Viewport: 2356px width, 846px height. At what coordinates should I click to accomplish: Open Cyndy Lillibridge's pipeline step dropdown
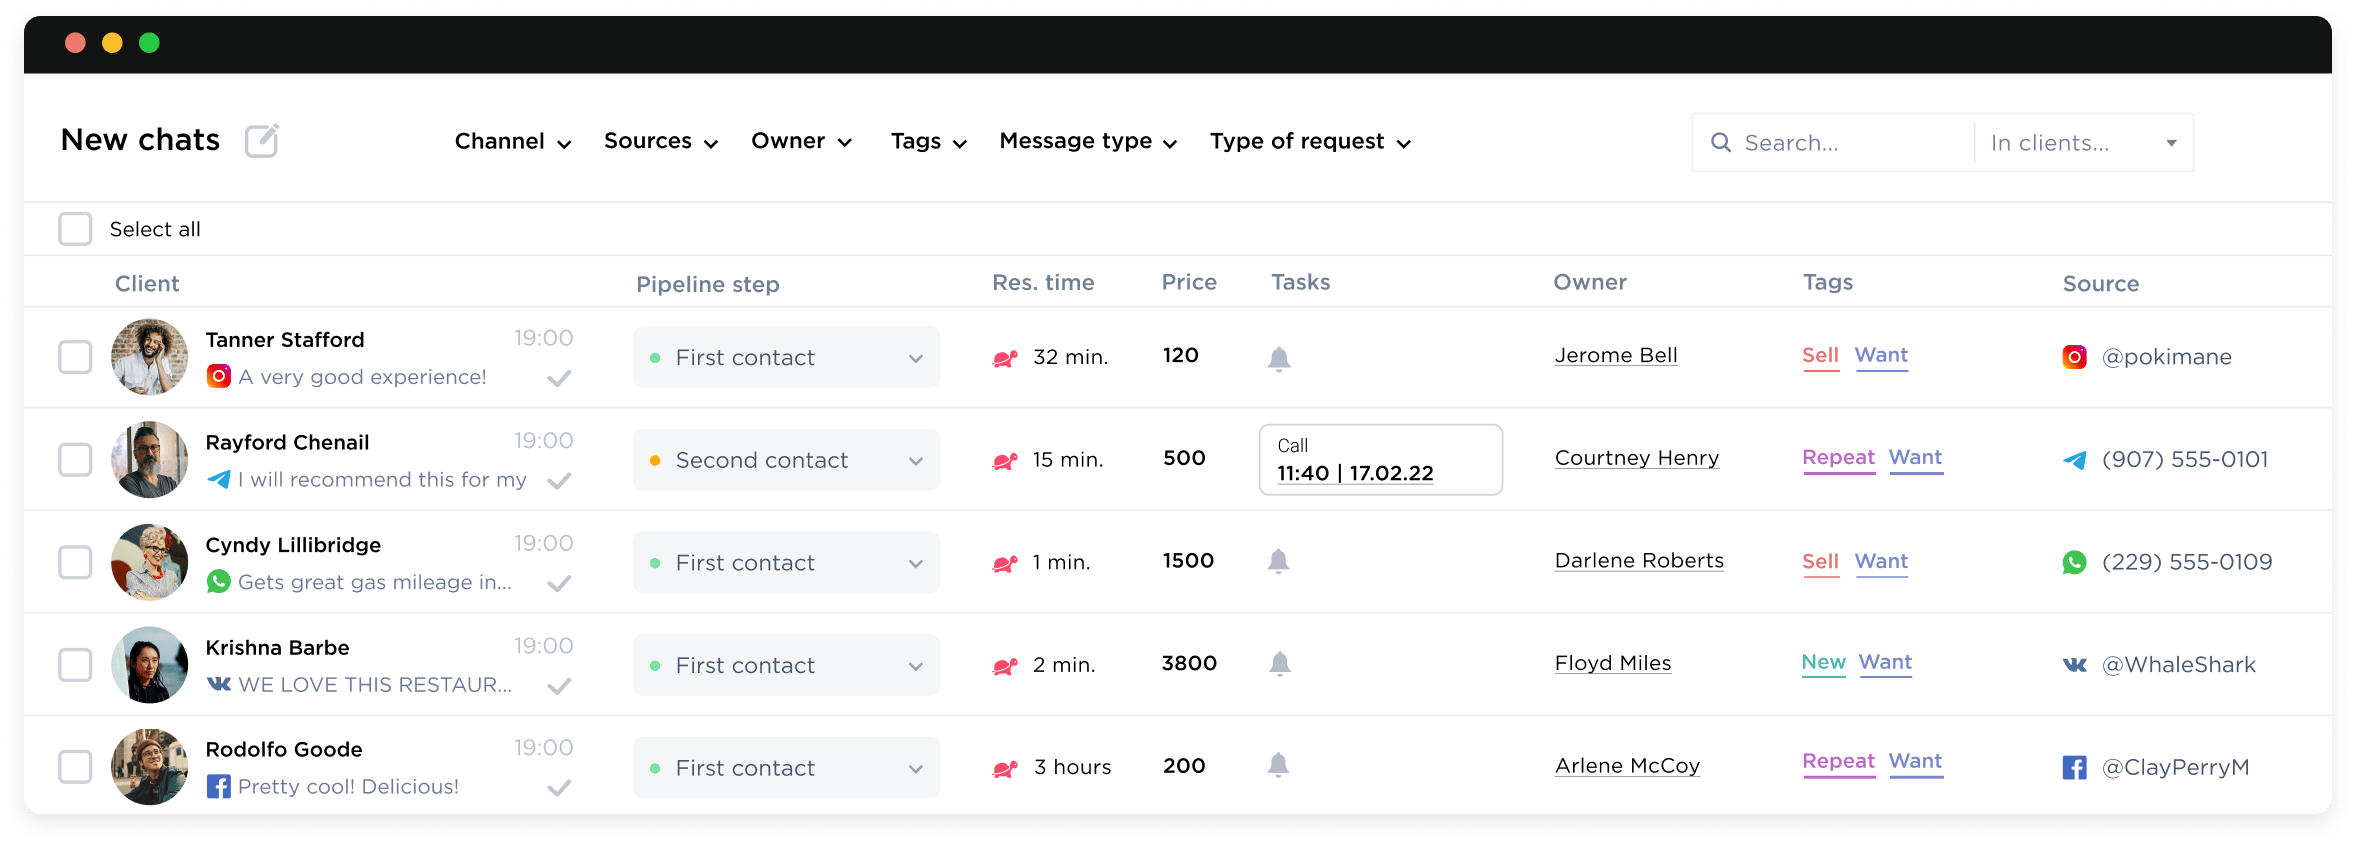pyautogui.click(x=787, y=562)
